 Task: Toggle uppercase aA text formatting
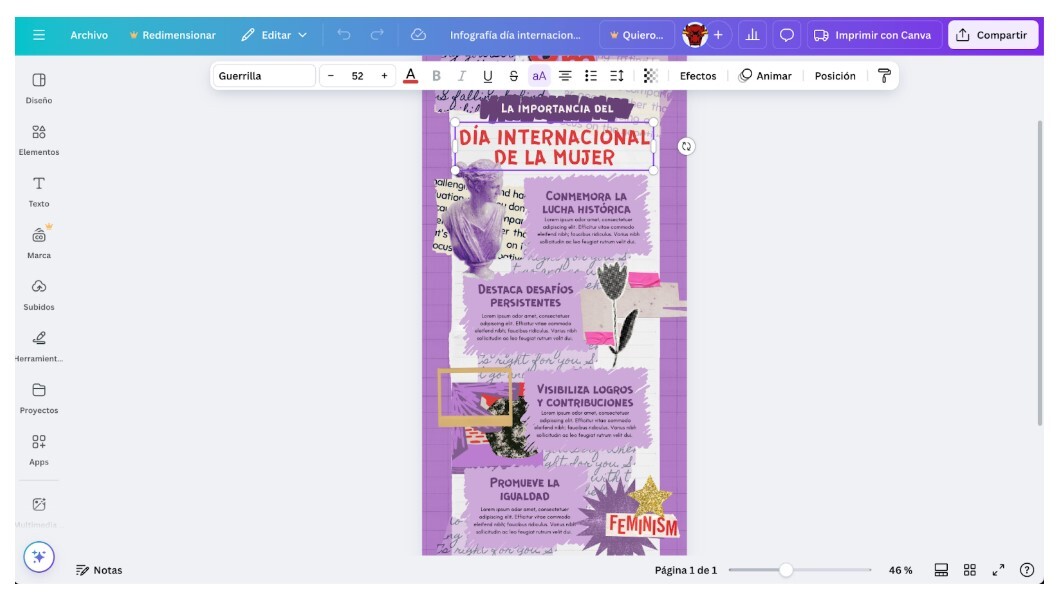click(x=539, y=76)
